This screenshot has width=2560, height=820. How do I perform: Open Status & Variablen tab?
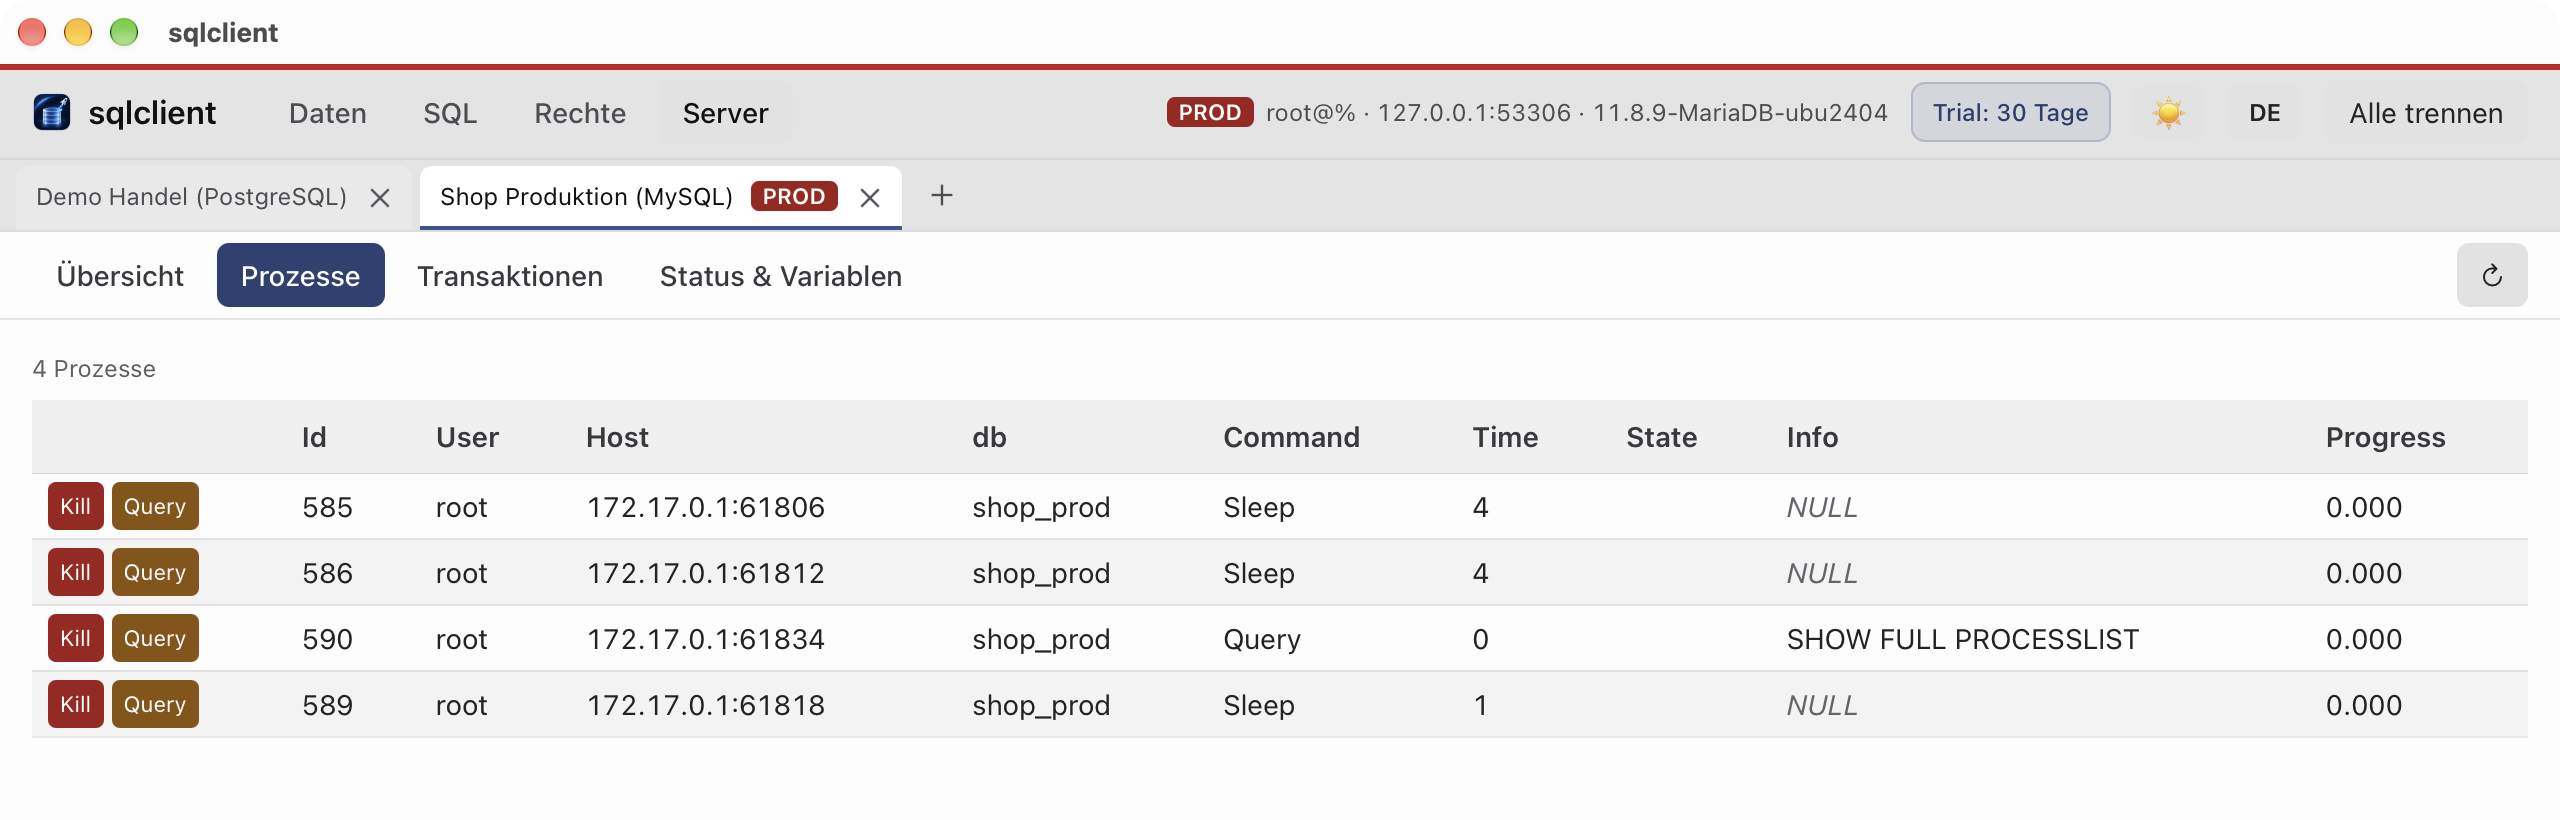(781, 275)
